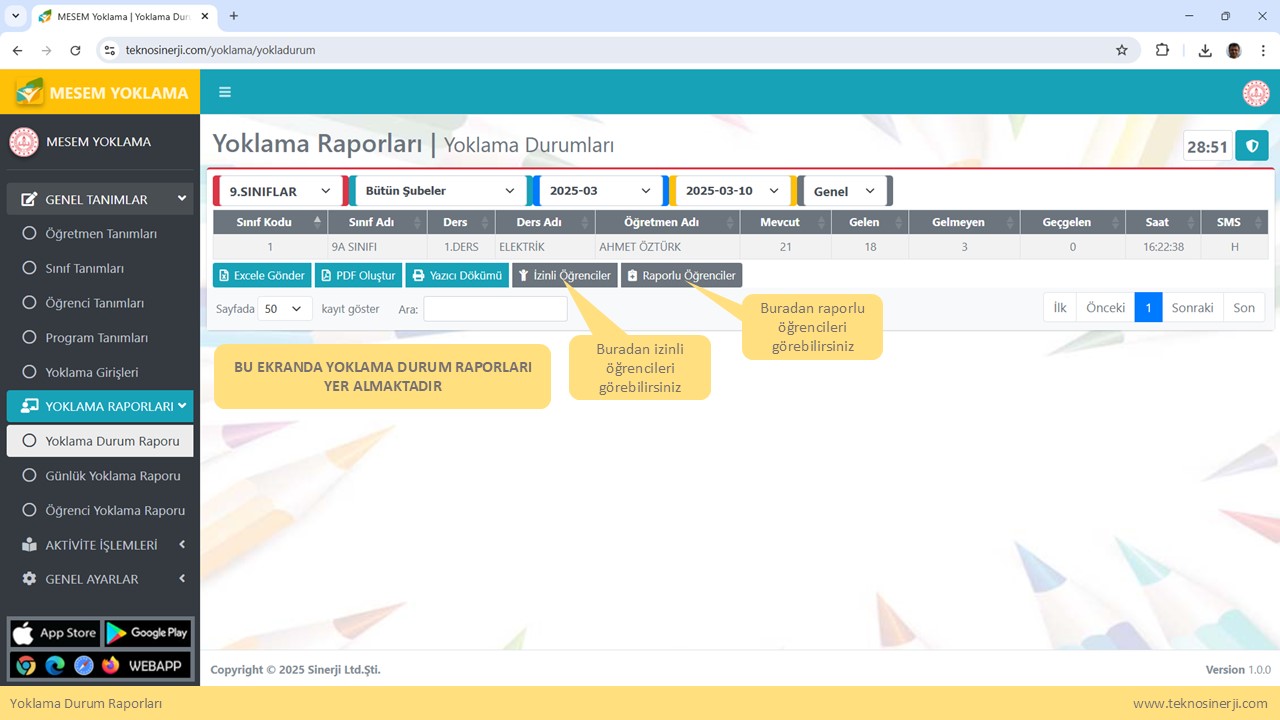Open Günlük Yoklama Raporu menu item

[112, 476]
